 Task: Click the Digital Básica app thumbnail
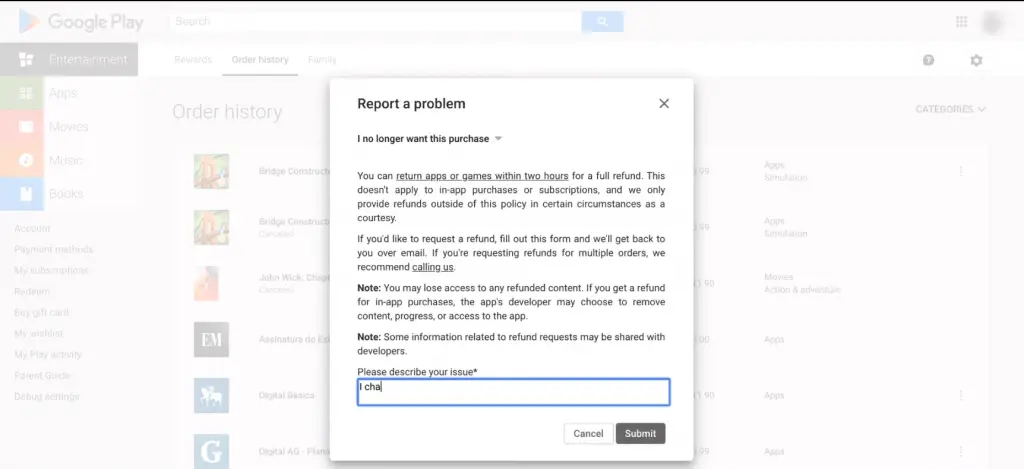click(211, 395)
